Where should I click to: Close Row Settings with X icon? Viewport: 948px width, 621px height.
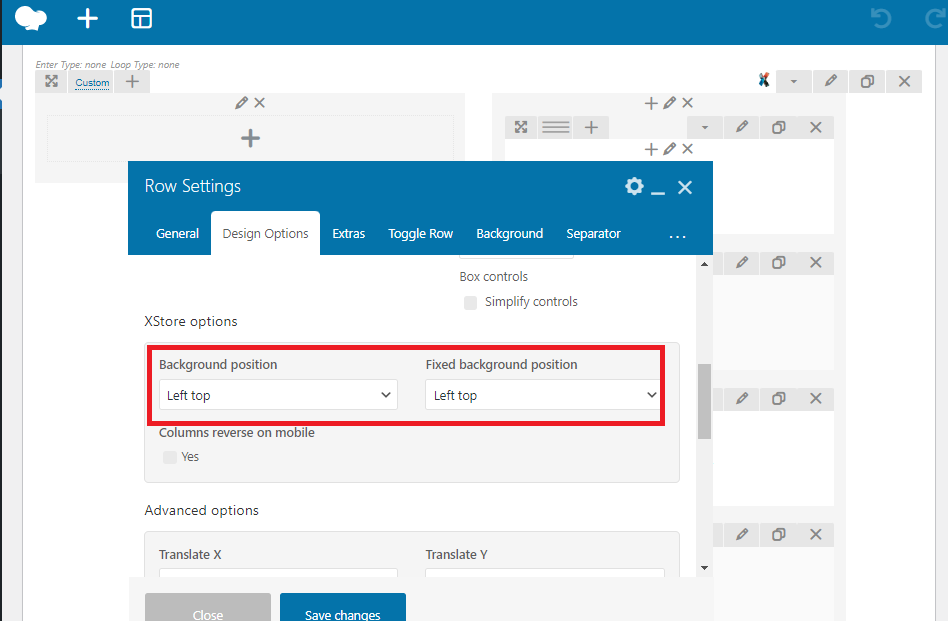(x=685, y=187)
